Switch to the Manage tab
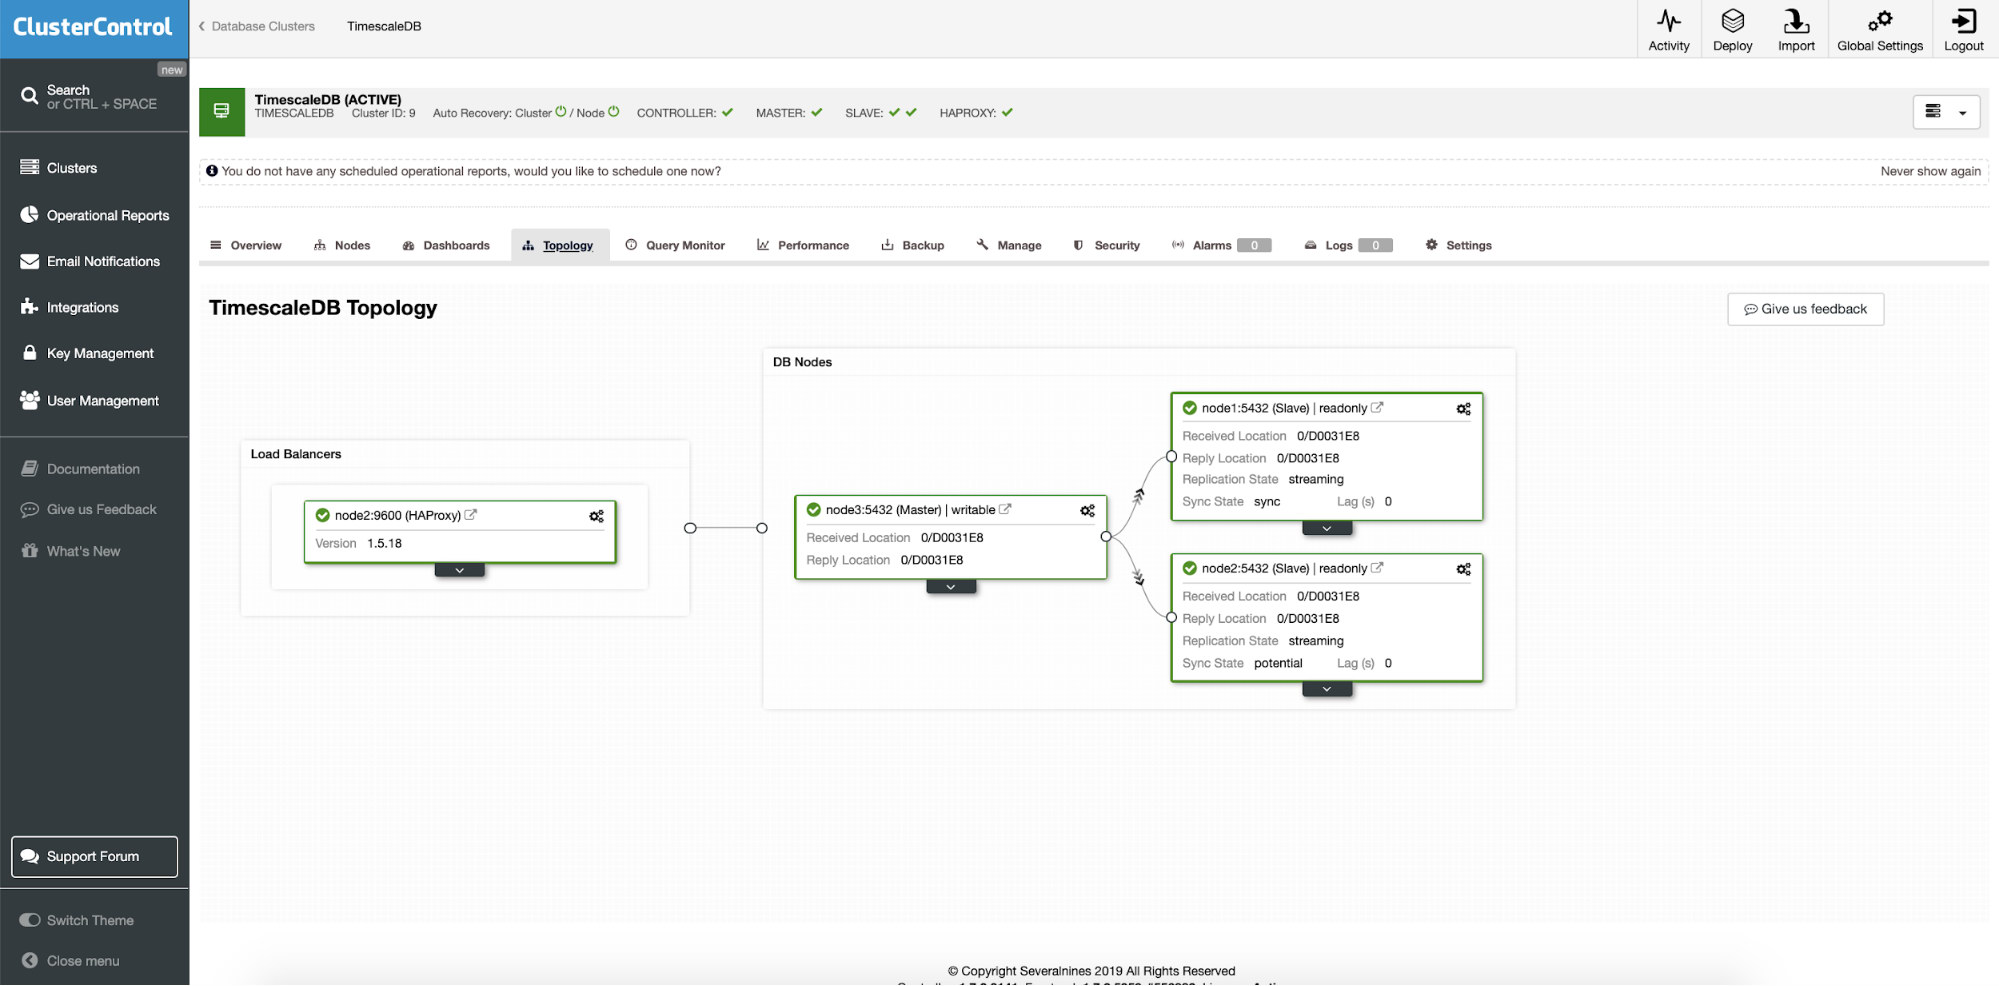The image size is (1999, 986). click(1009, 245)
